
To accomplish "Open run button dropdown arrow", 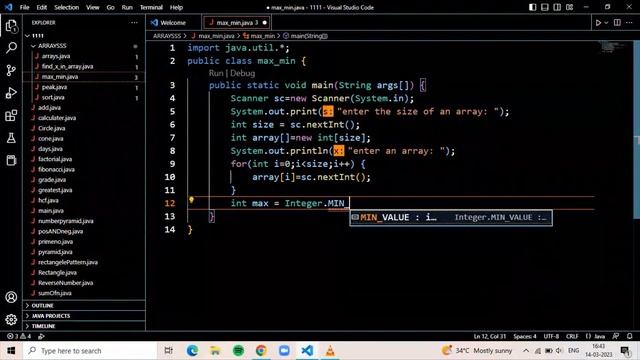I will (x=606, y=23).
